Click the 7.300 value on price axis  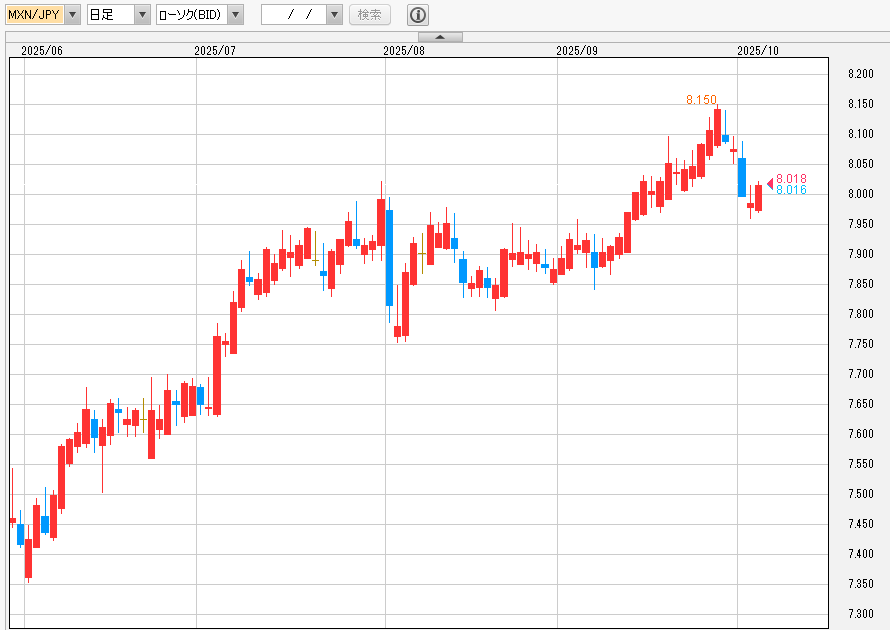(860, 614)
